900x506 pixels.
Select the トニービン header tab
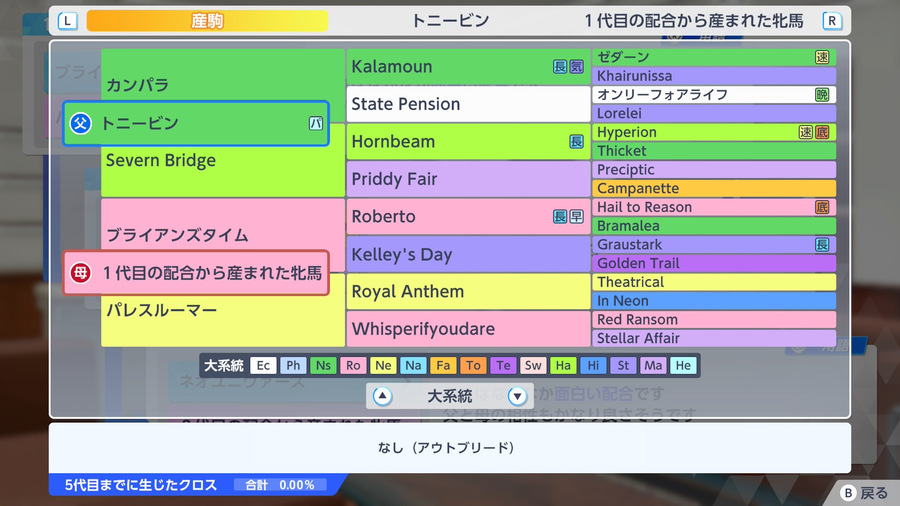point(451,21)
